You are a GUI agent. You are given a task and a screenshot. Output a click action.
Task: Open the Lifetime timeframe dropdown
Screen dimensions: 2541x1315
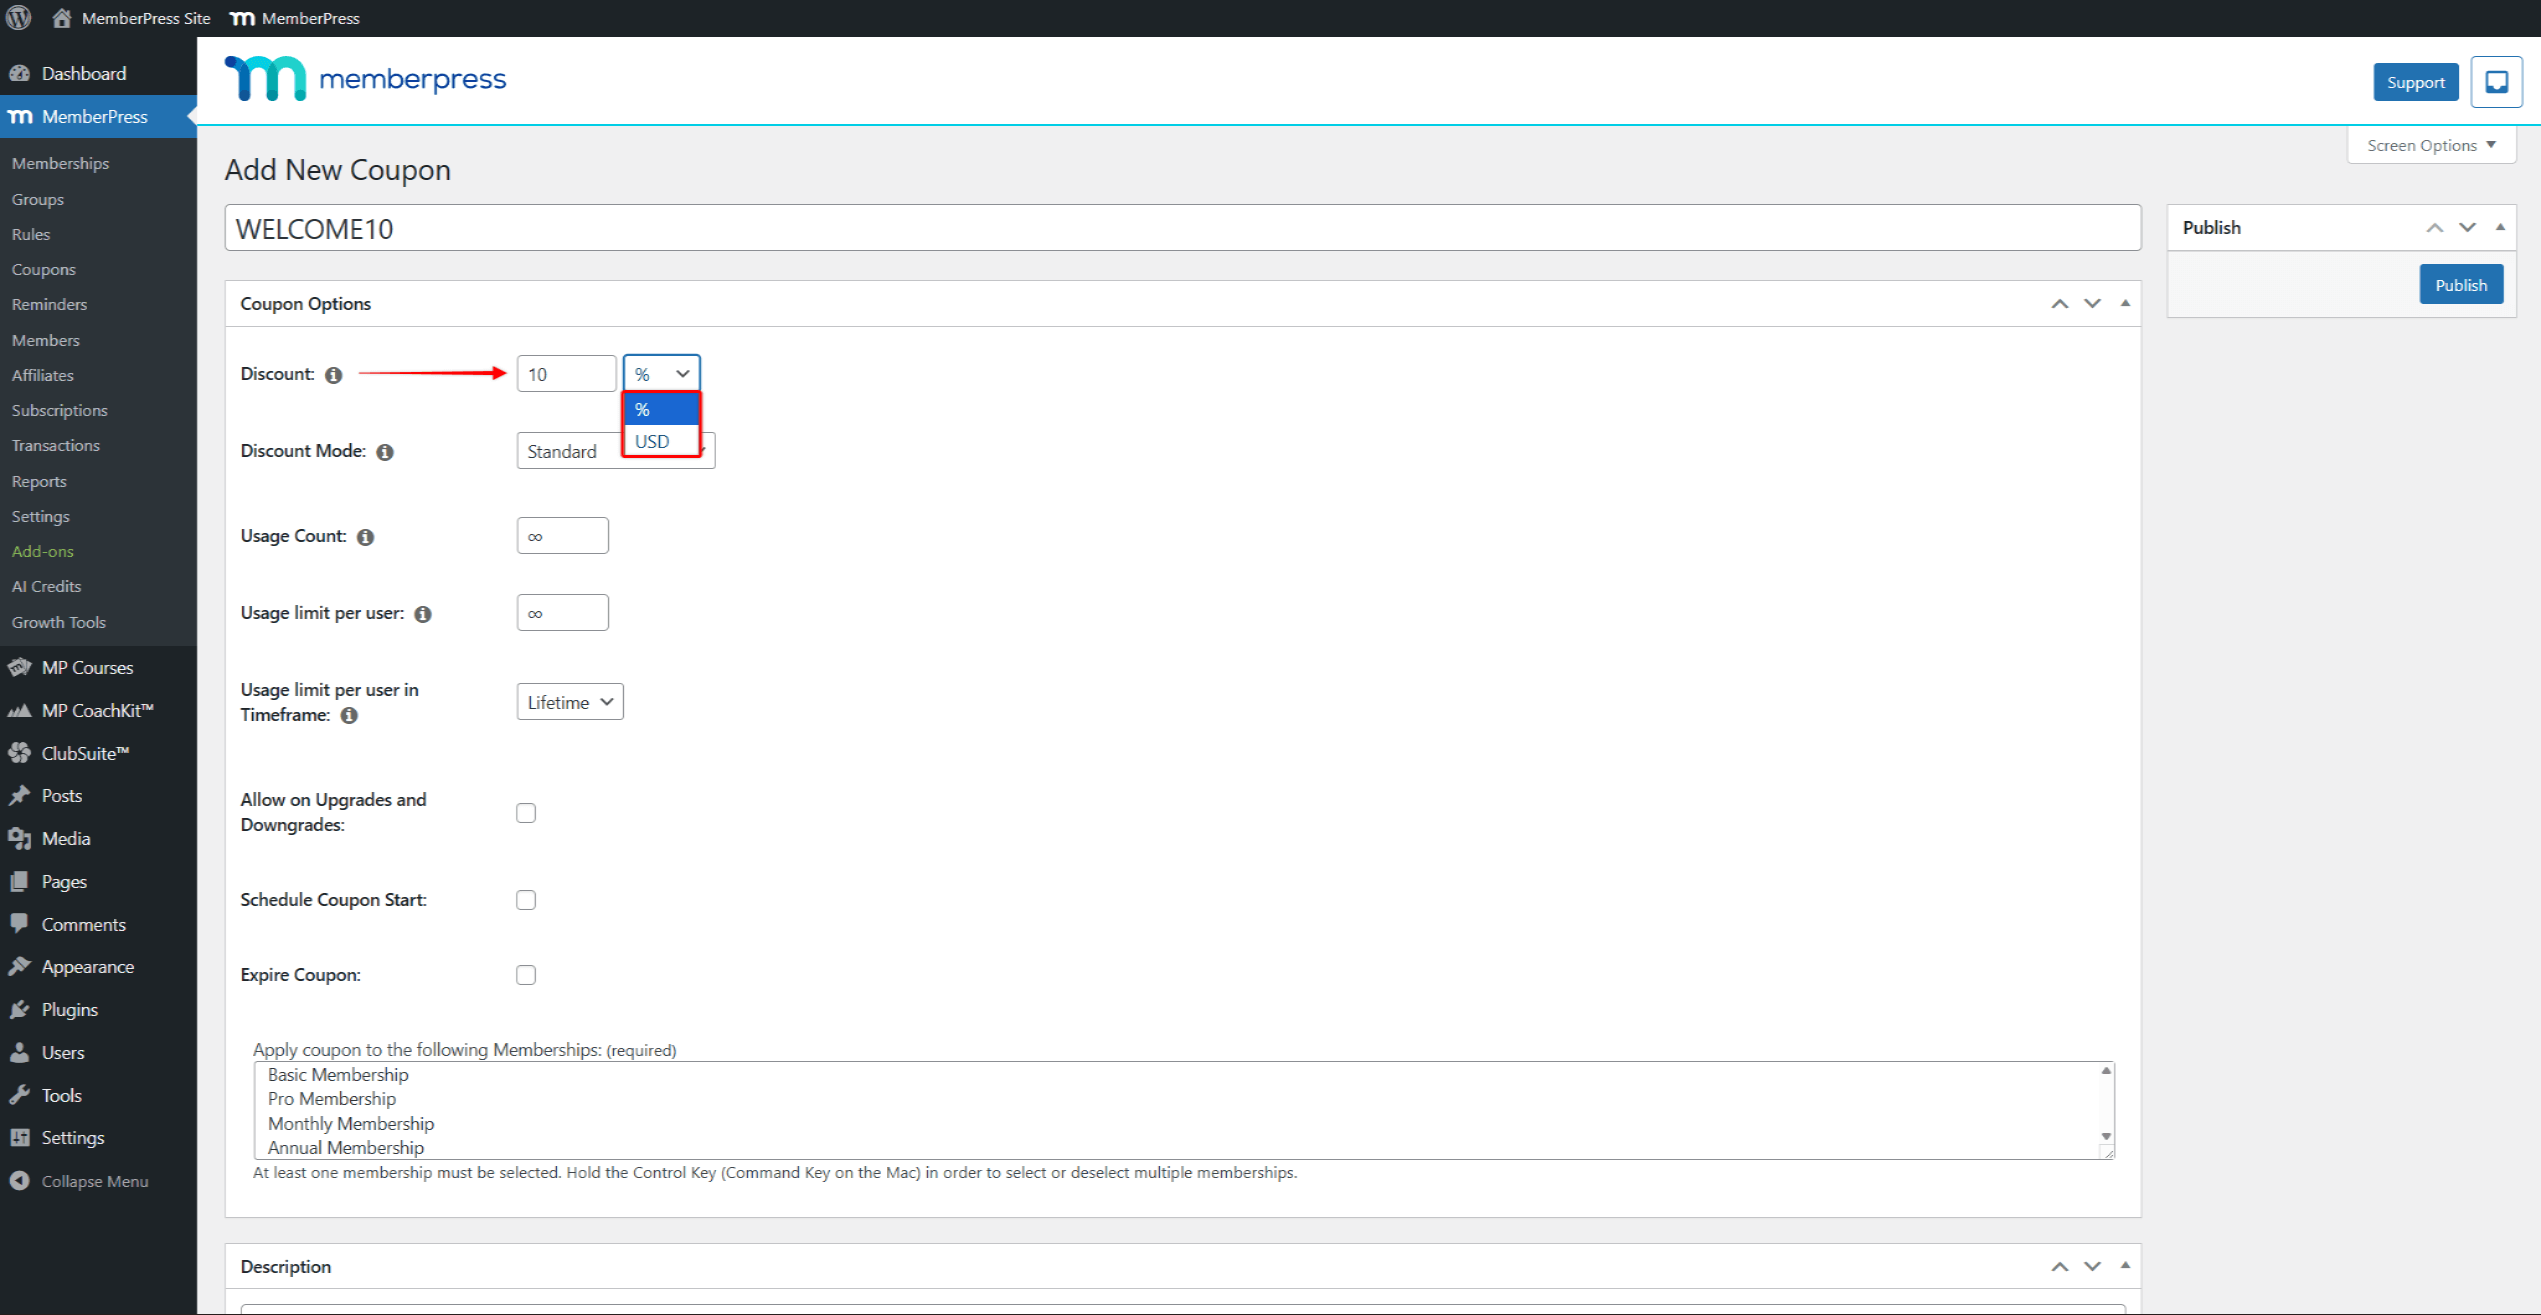[x=570, y=702]
